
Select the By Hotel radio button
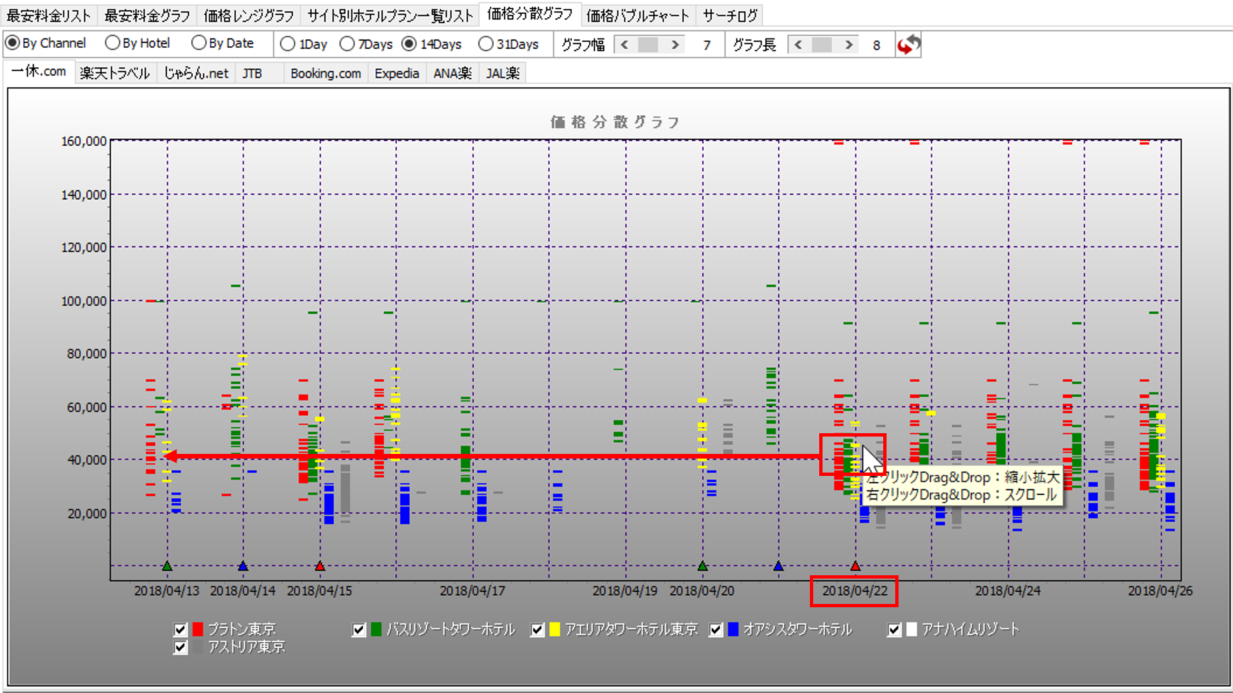pos(113,44)
